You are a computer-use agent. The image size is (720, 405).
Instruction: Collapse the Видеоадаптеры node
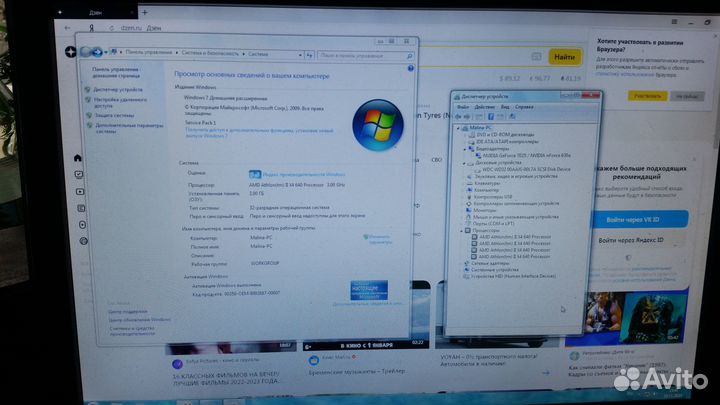click(465, 149)
